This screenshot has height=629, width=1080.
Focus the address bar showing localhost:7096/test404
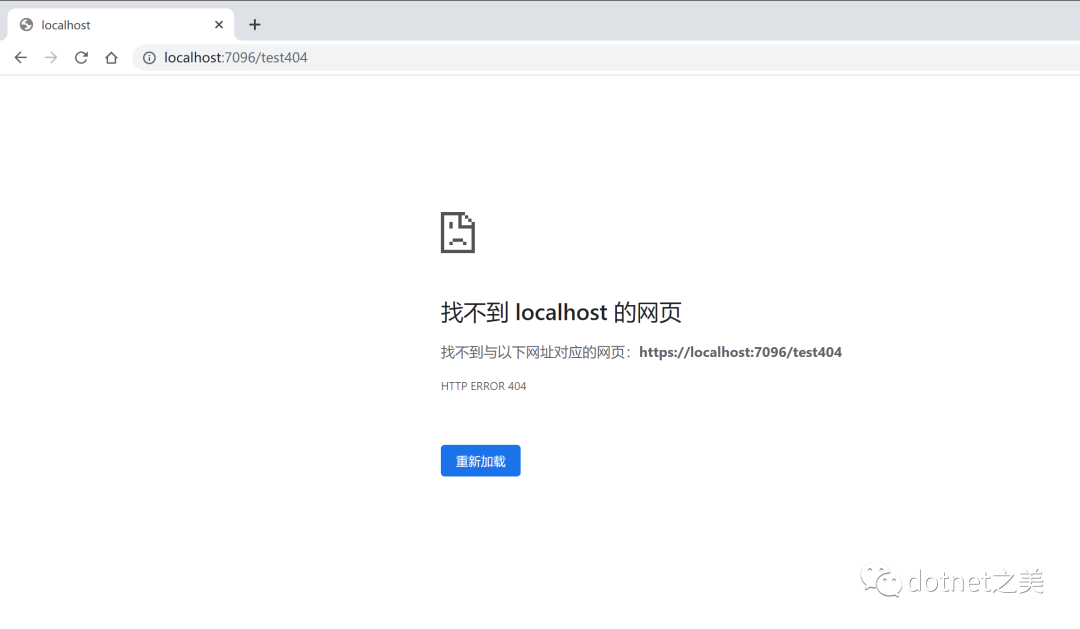[236, 58]
